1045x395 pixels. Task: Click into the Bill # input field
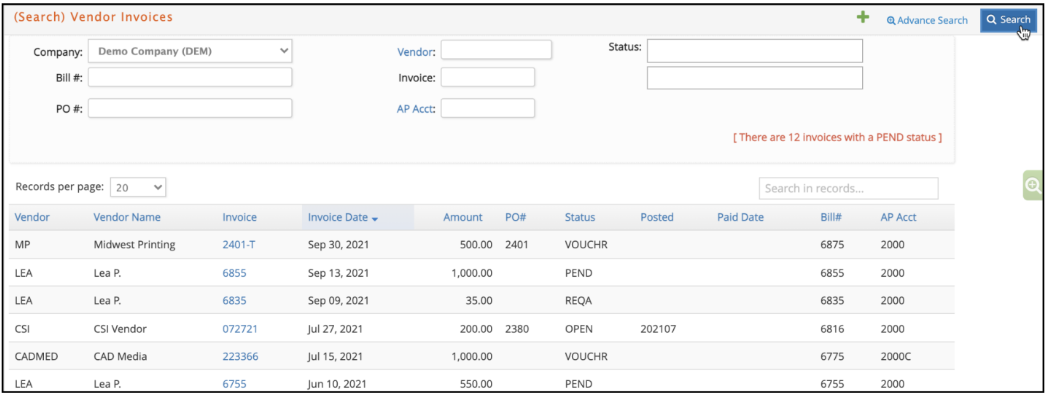(x=190, y=77)
